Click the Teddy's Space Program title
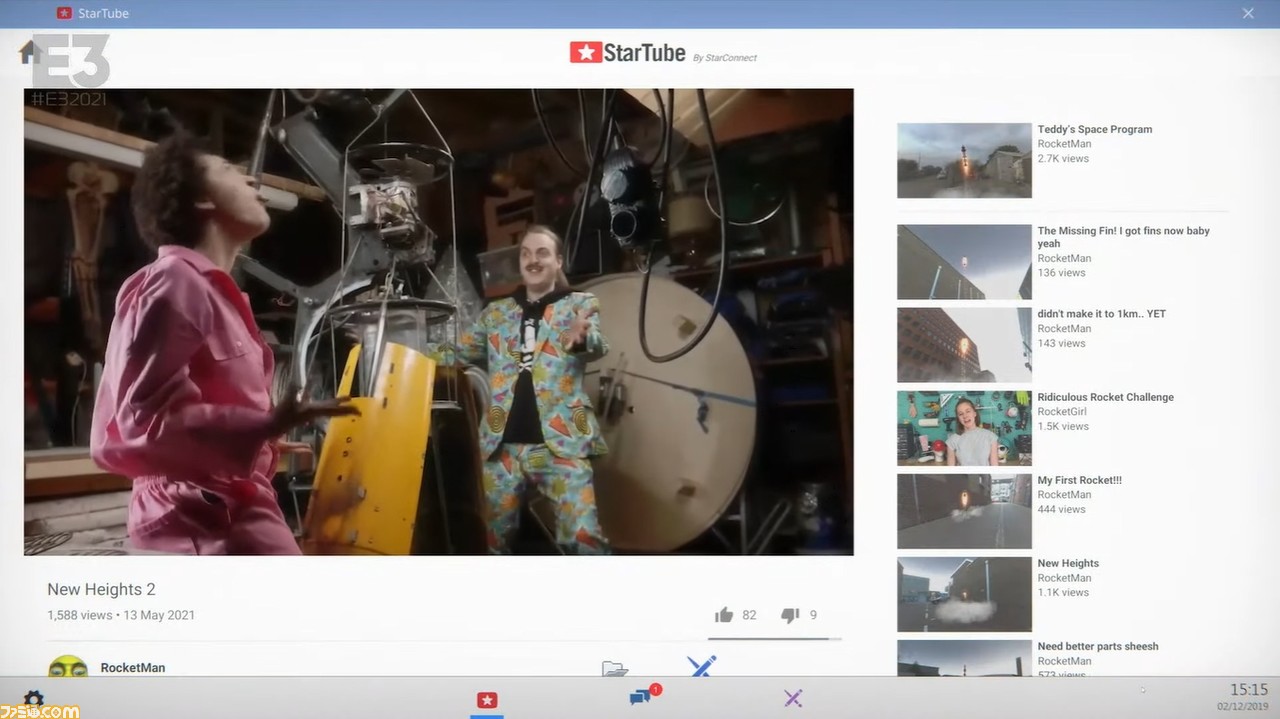Screen dimensions: 1280x719 (x=1095, y=129)
